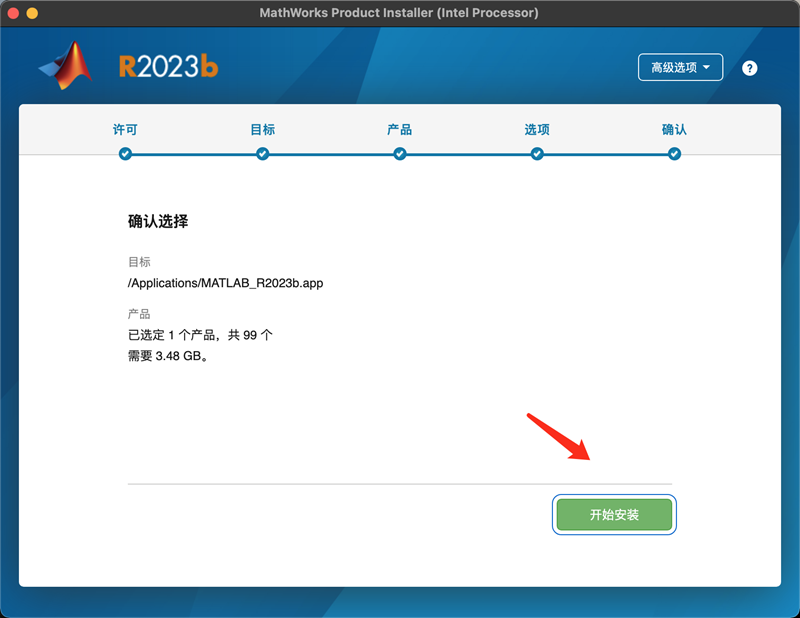Image resolution: width=800 pixels, height=618 pixels.
Task: Click the 确认选择 heading
Action: point(158,222)
